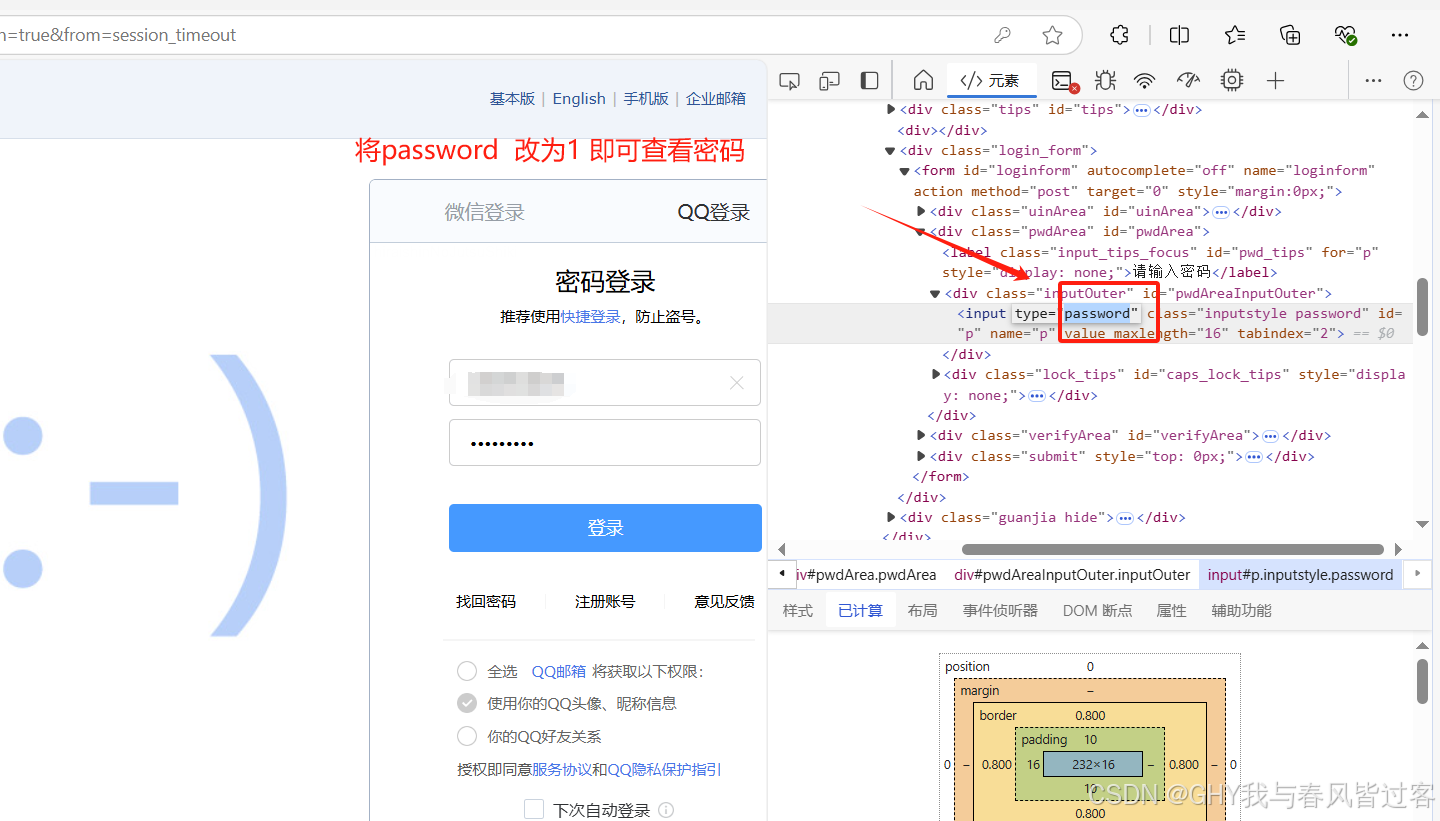This screenshot has width=1440, height=821.
Task: Open the DevTools welcome home tab
Action: (x=923, y=81)
